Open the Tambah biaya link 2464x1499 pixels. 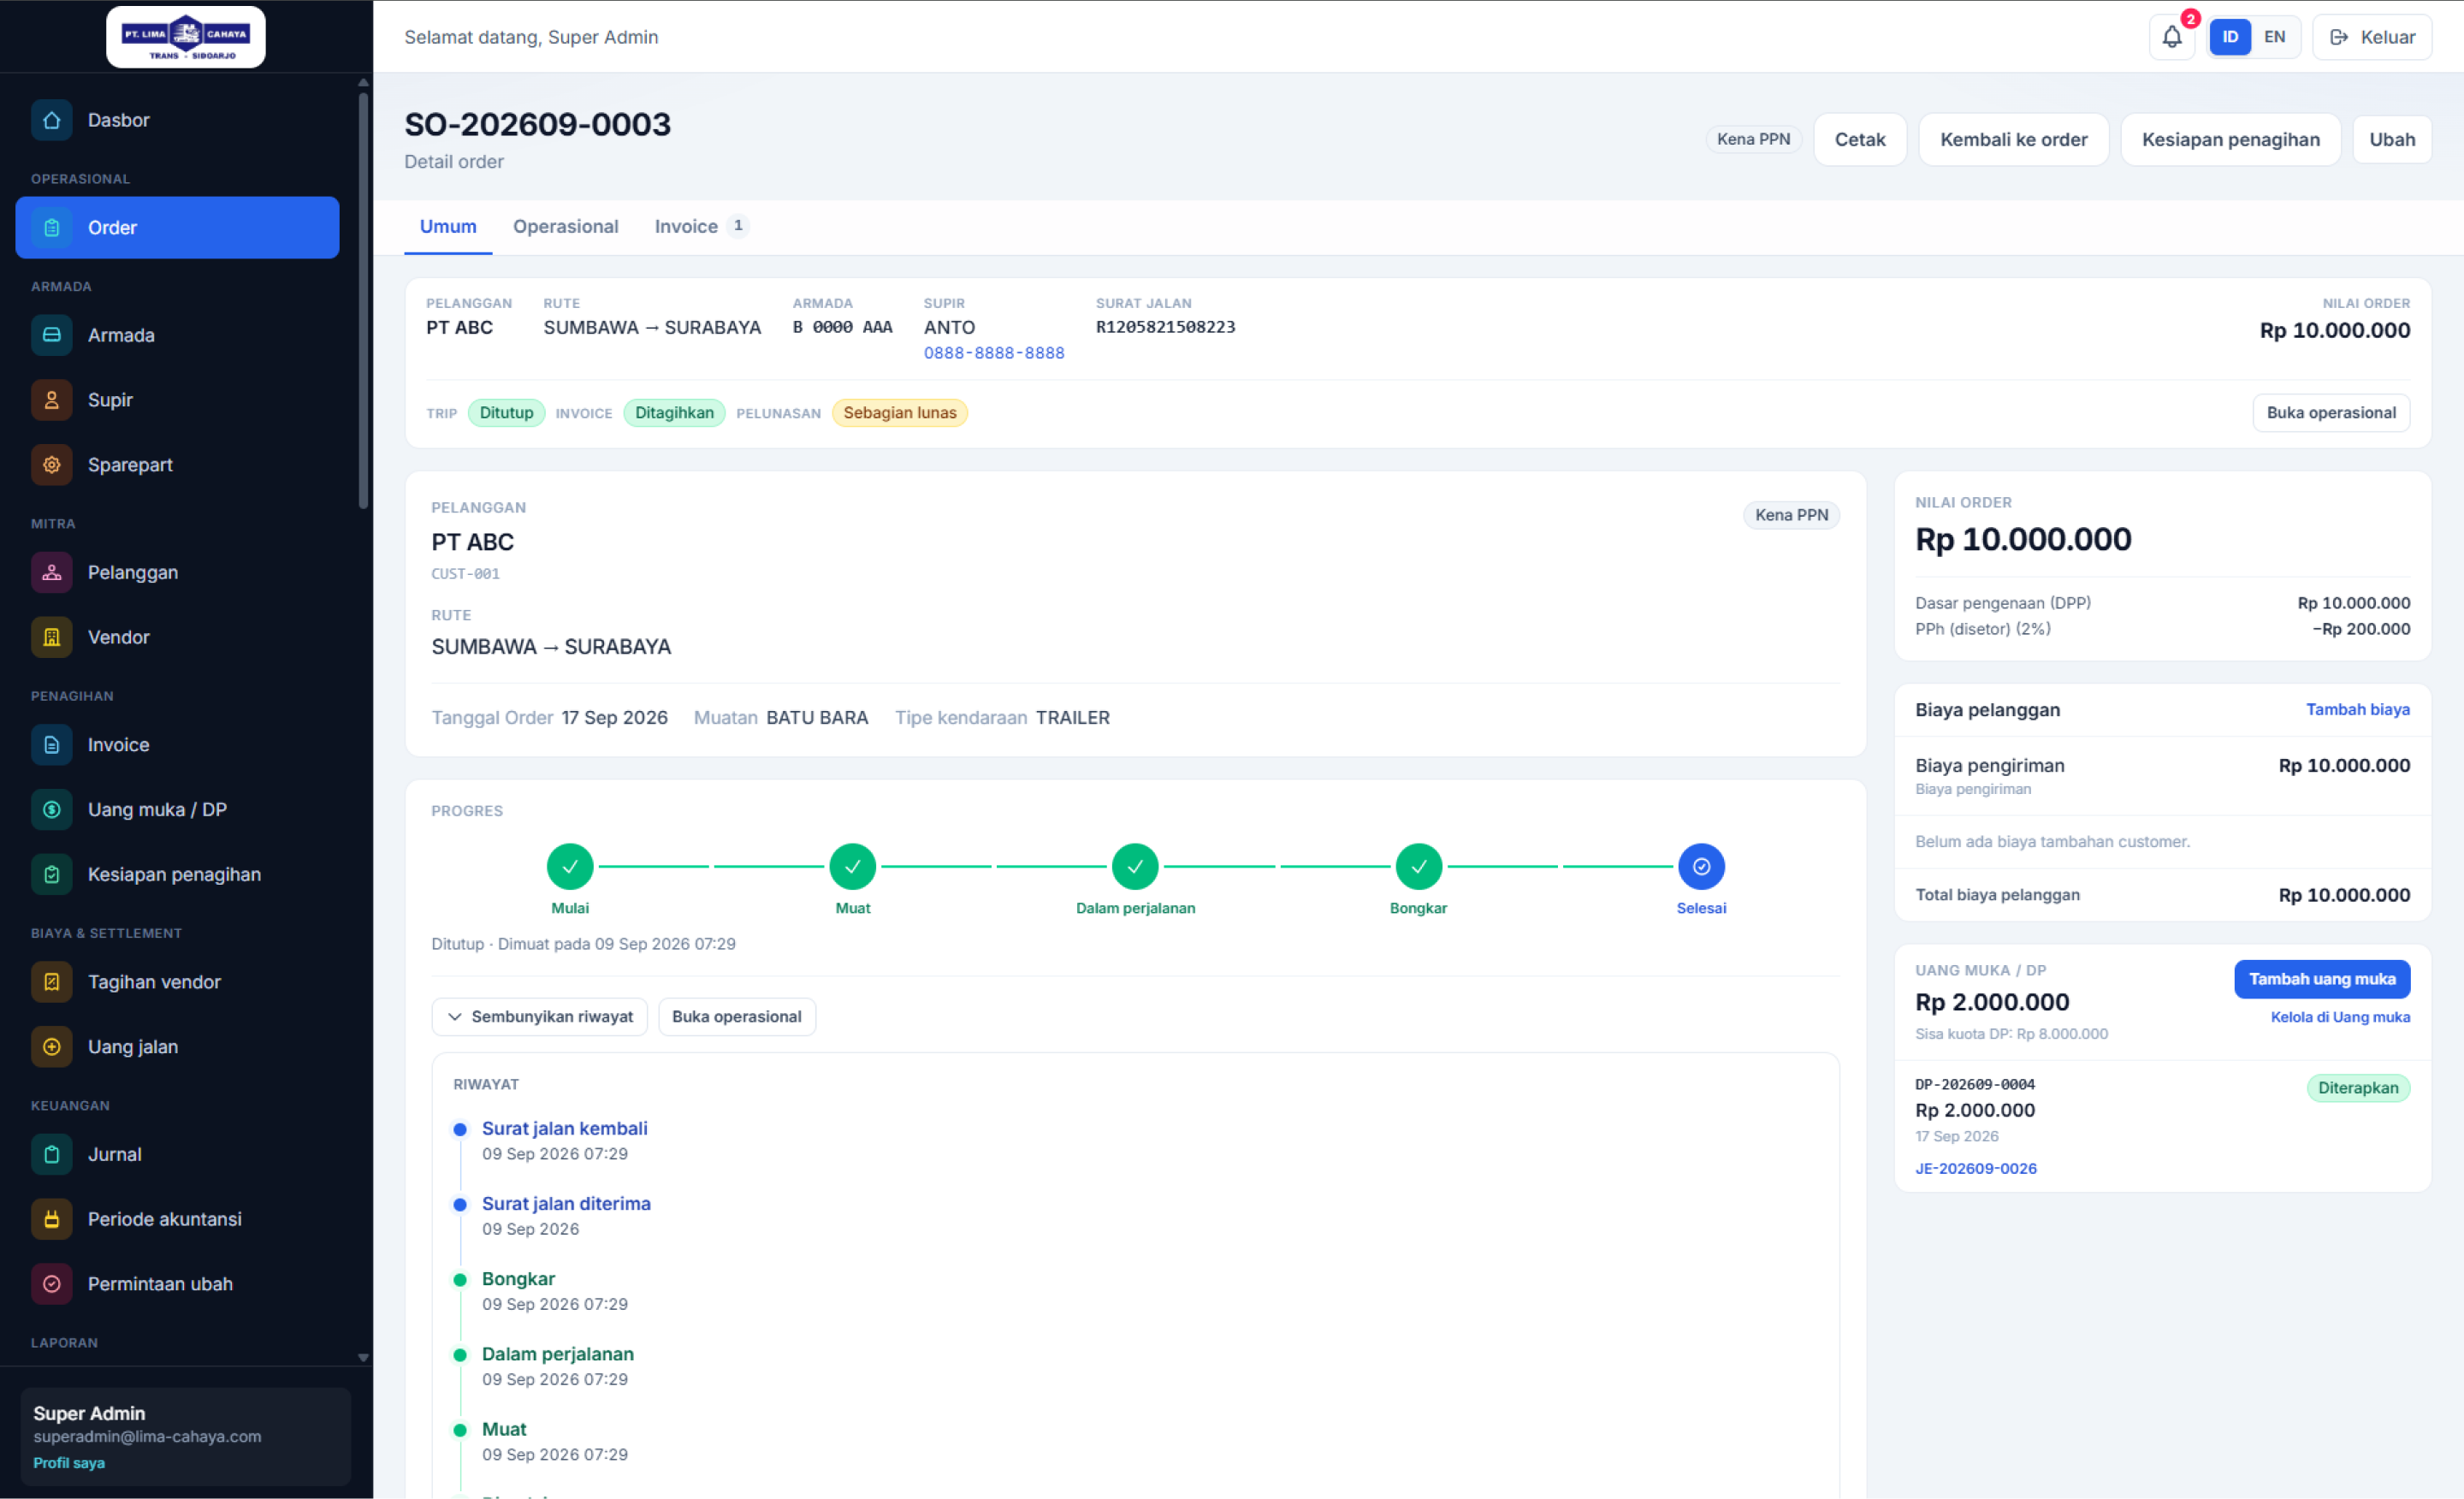(x=2358, y=710)
